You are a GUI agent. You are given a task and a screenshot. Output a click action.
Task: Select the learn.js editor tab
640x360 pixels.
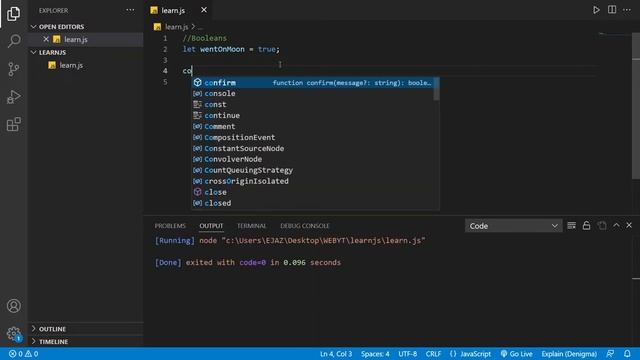(173, 10)
